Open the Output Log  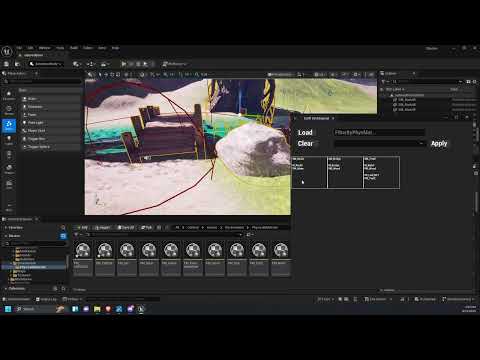(x=46, y=299)
